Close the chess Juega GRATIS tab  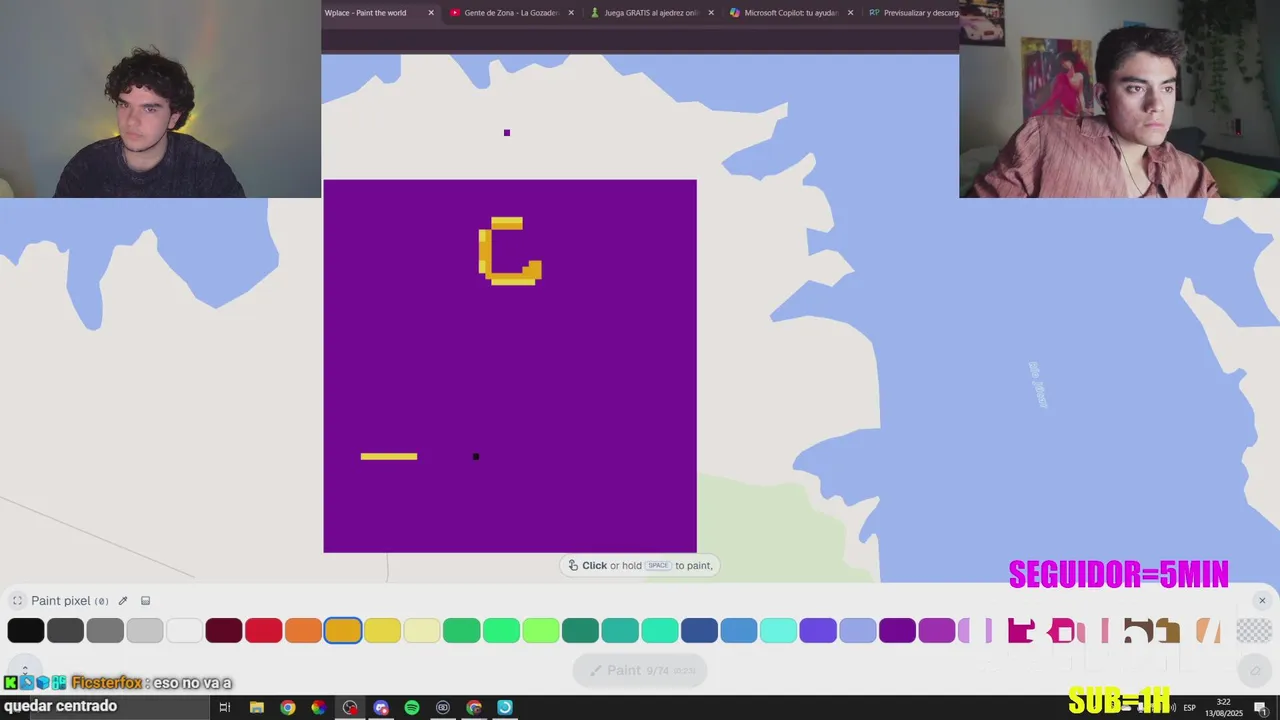[x=711, y=13]
